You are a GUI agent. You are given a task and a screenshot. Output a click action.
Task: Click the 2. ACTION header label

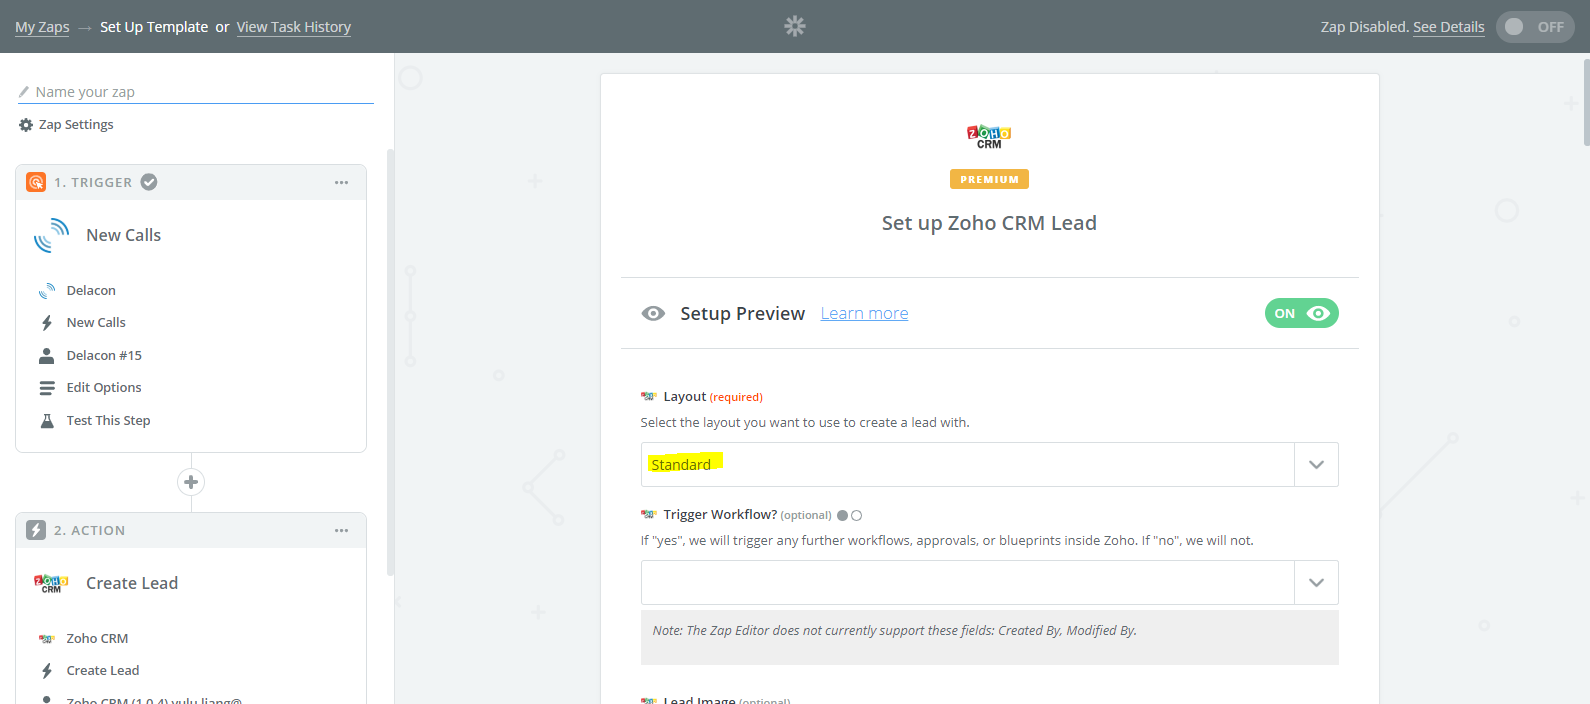(x=90, y=530)
